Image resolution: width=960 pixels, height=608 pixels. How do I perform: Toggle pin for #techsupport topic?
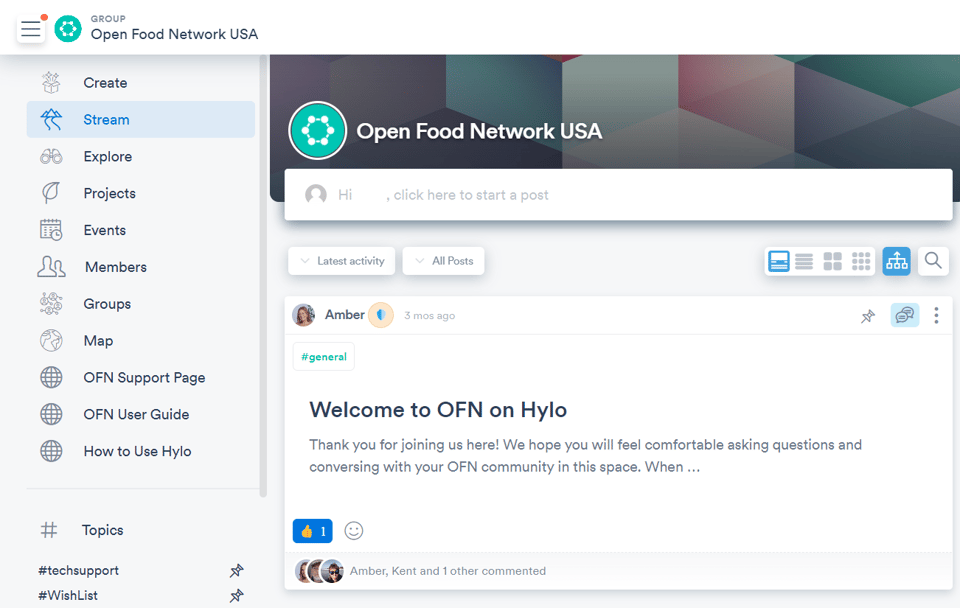click(x=236, y=571)
